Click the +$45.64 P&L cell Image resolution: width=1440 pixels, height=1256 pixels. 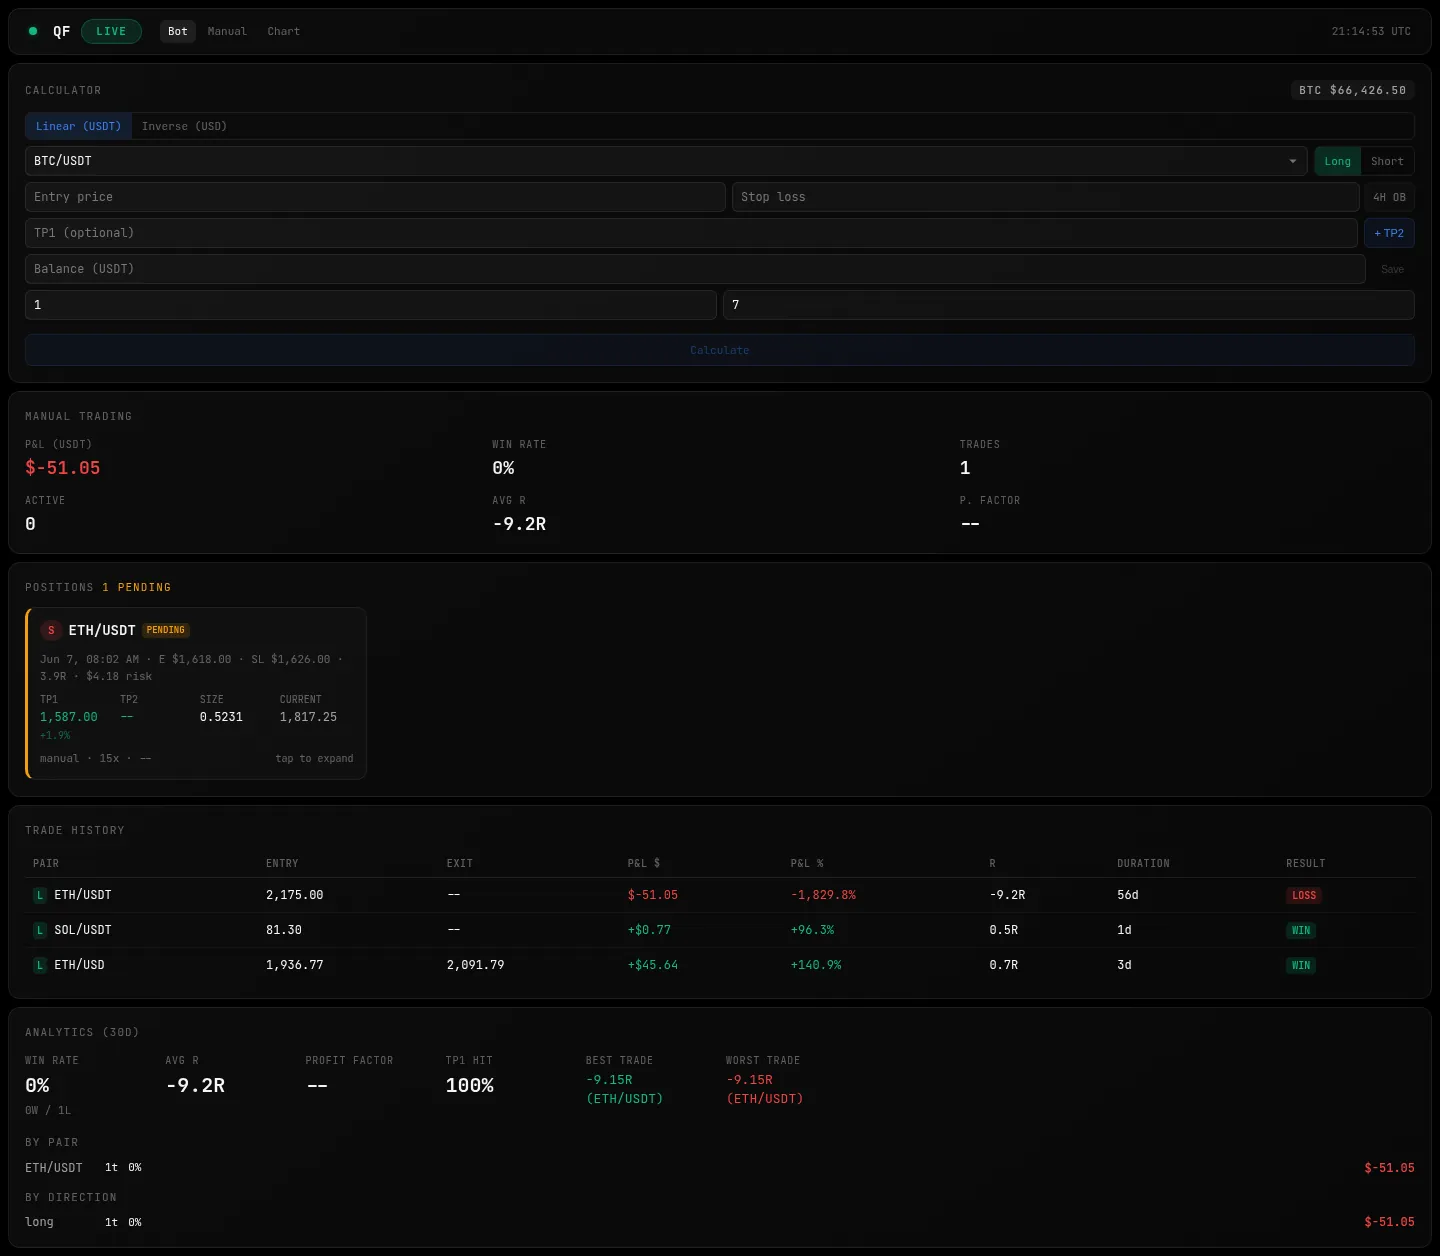(653, 965)
